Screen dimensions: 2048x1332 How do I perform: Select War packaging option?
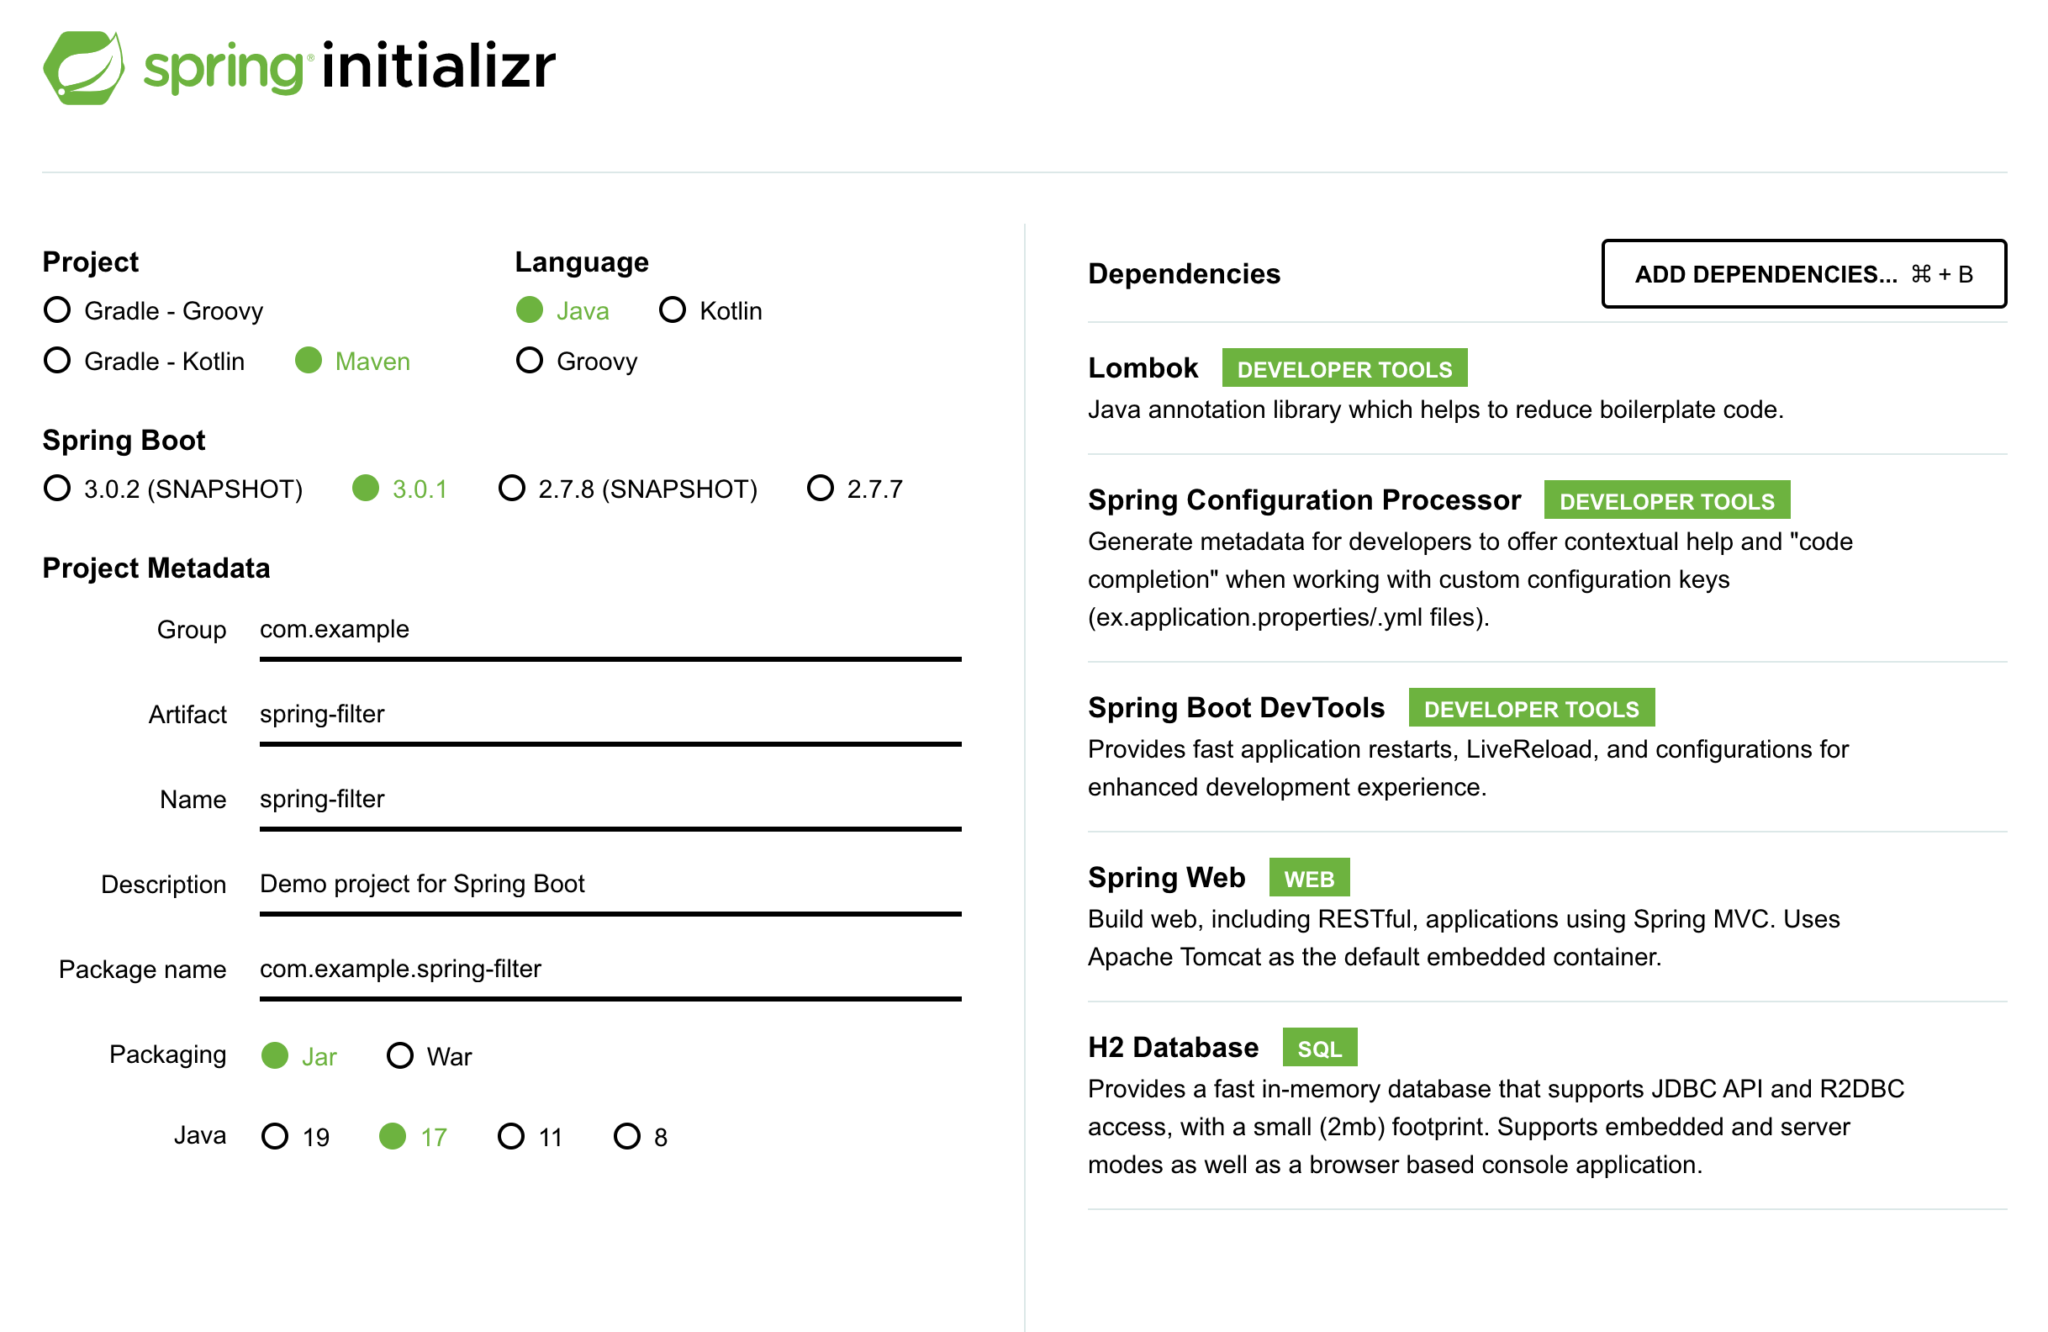click(x=400, y=1055)
